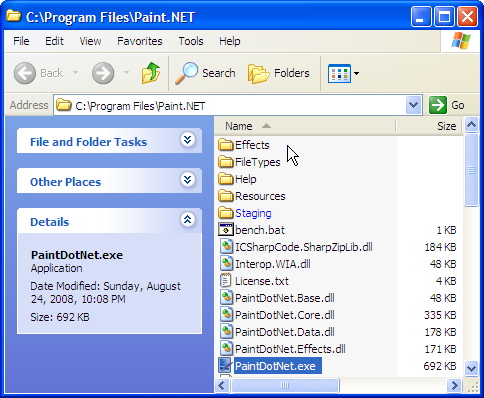Click the Views icon in toolbar
This screenshot has height=398, width=484.
pyautogui.click(x=339, y=73)
